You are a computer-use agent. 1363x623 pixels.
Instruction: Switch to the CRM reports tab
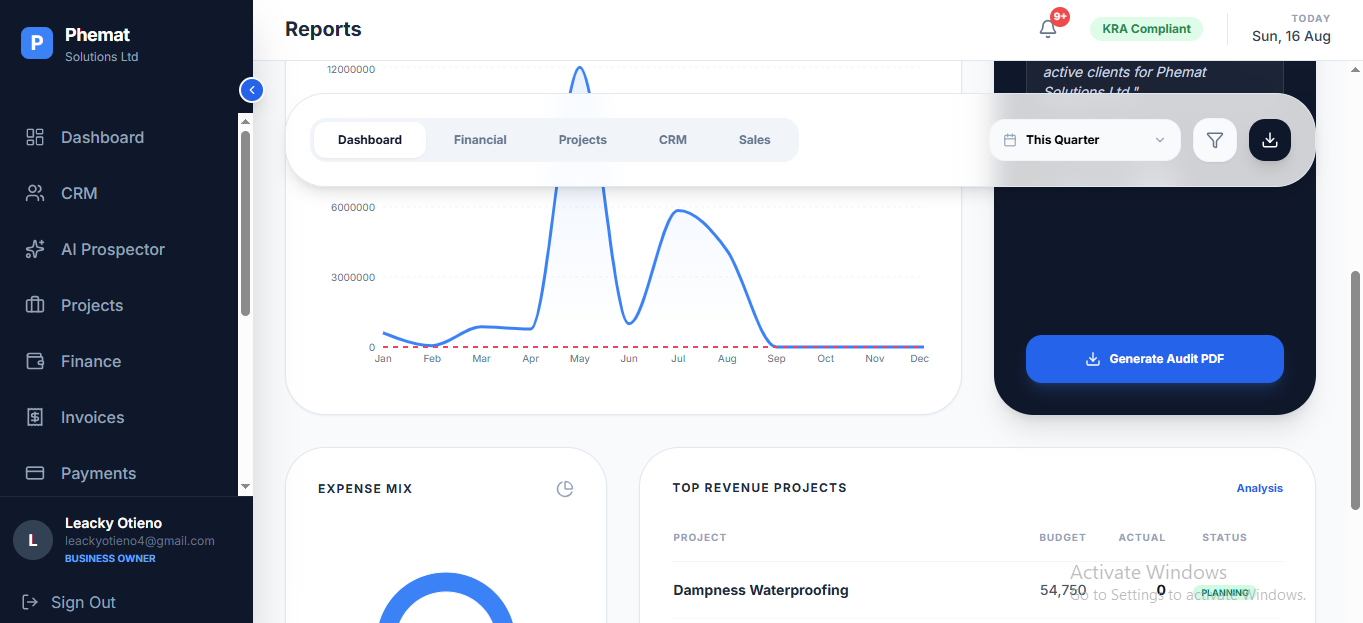point(673,140)
